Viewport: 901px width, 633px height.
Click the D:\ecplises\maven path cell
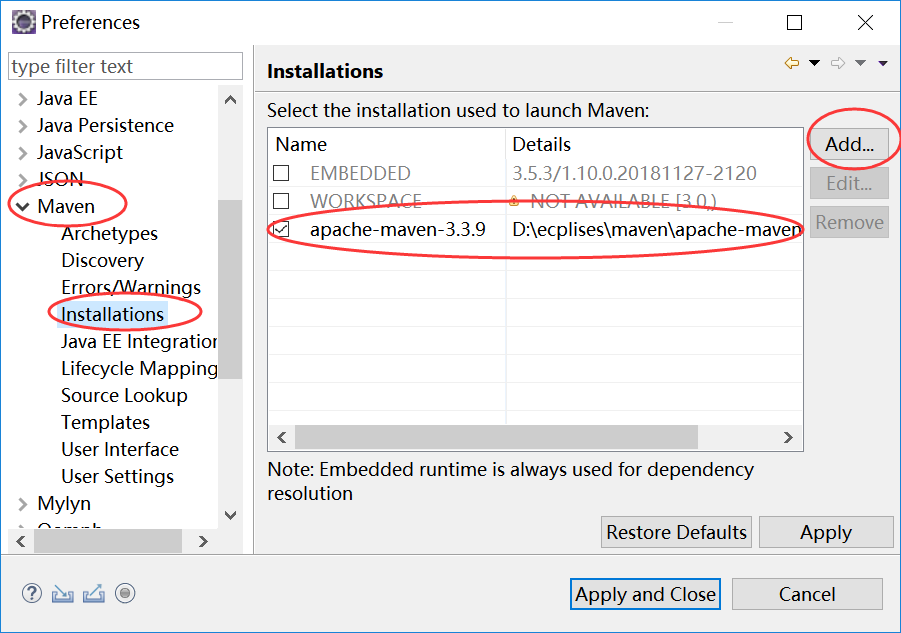[x=656, y=230]
